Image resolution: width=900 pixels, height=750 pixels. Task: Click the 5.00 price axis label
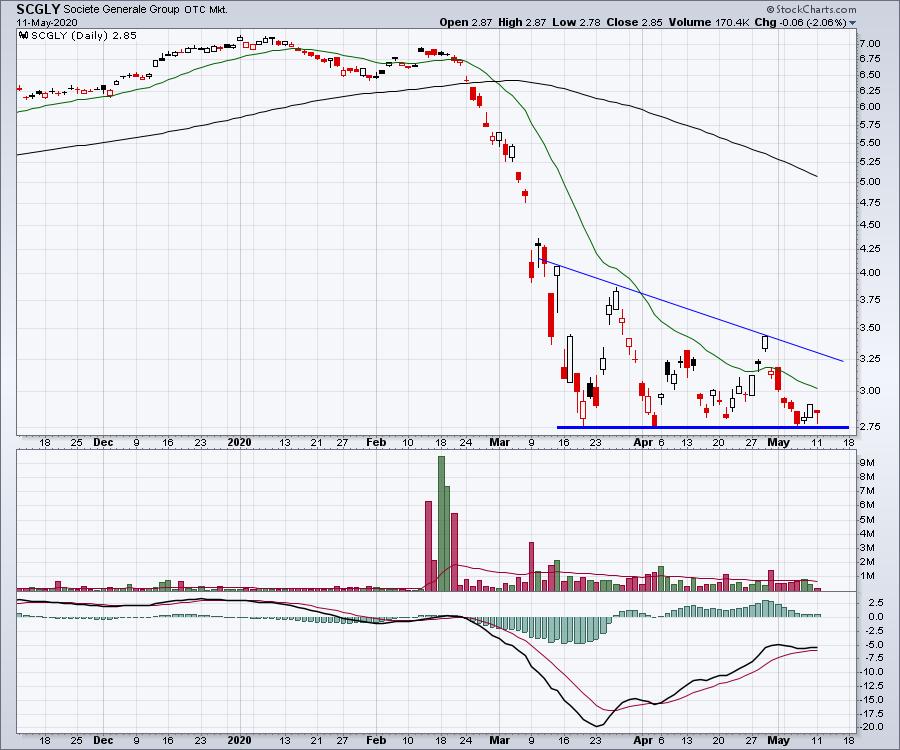(870, 182)
